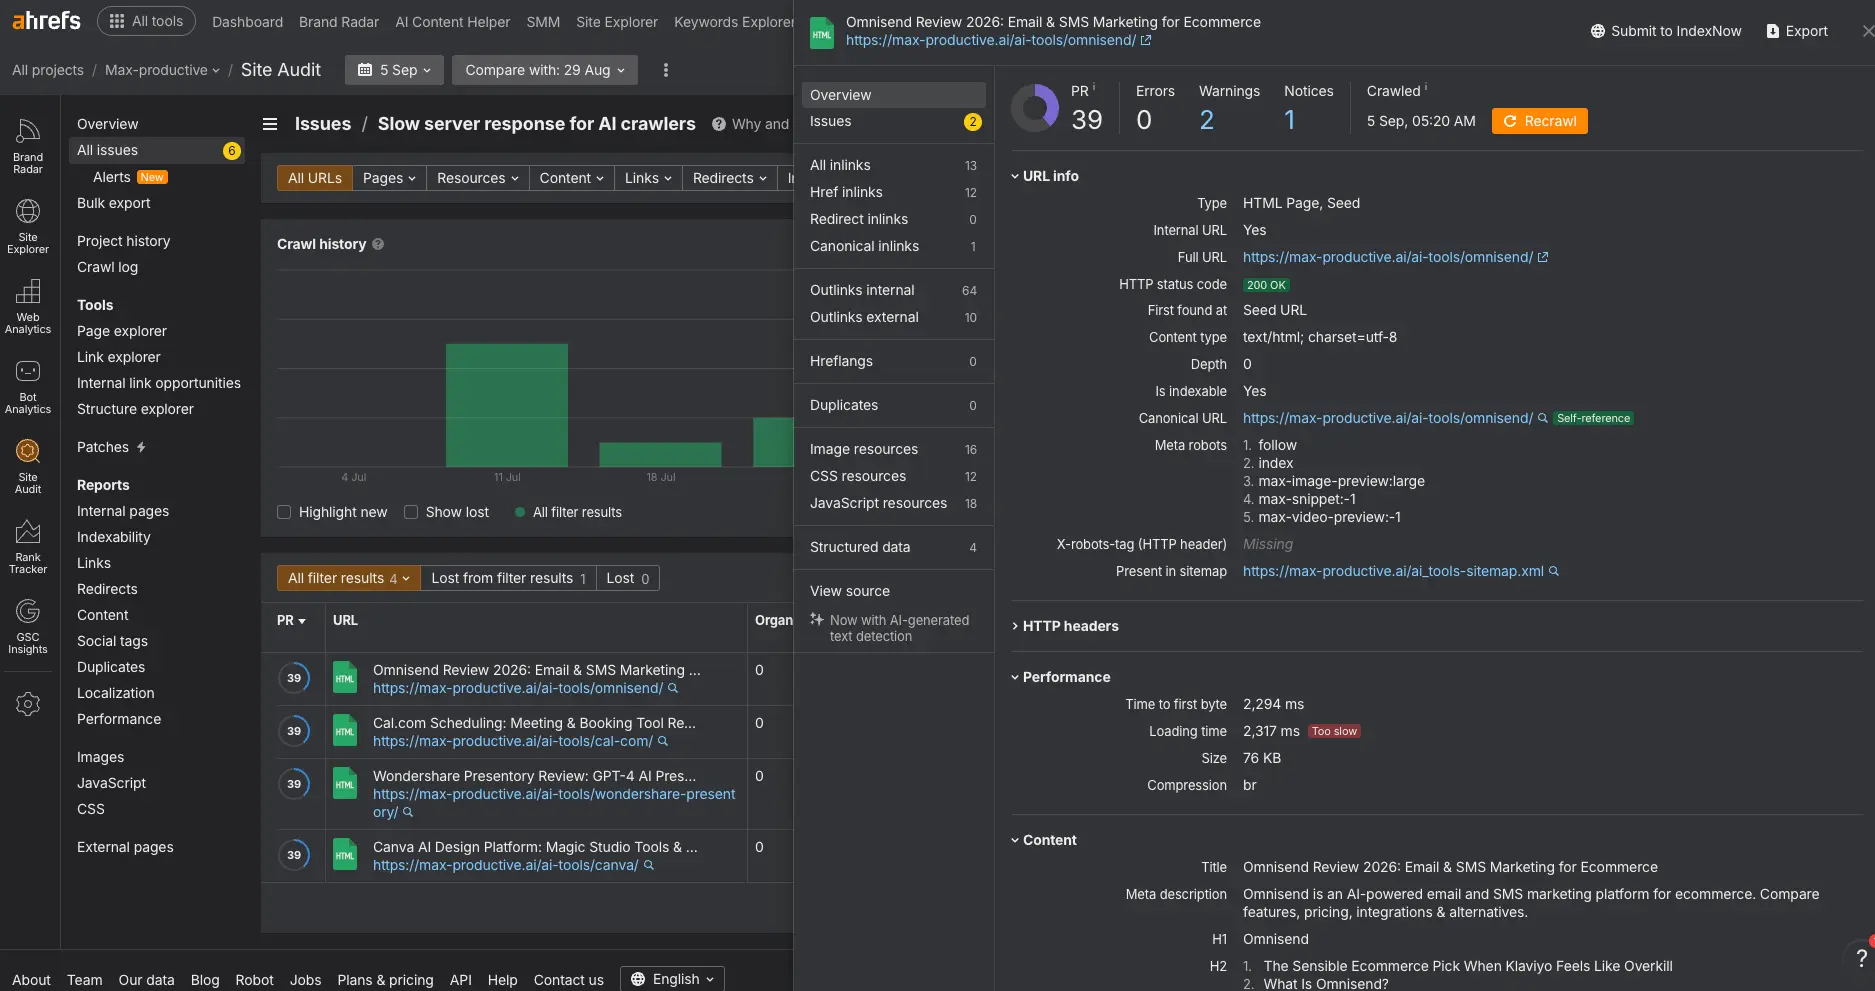Inspect the Omnisend URL magnifier icon
Image resolution: width=1875 pixels, height=991 pixels.
(x=673, y=688)
